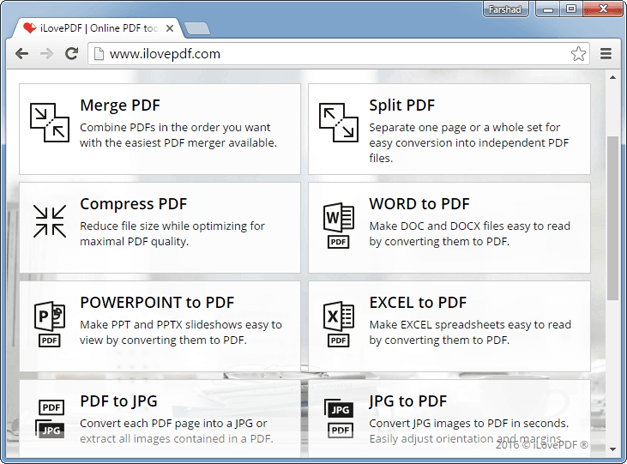Click the POWERPOINT to PDF icon
The image size is (627, 464).
(50, 324)
